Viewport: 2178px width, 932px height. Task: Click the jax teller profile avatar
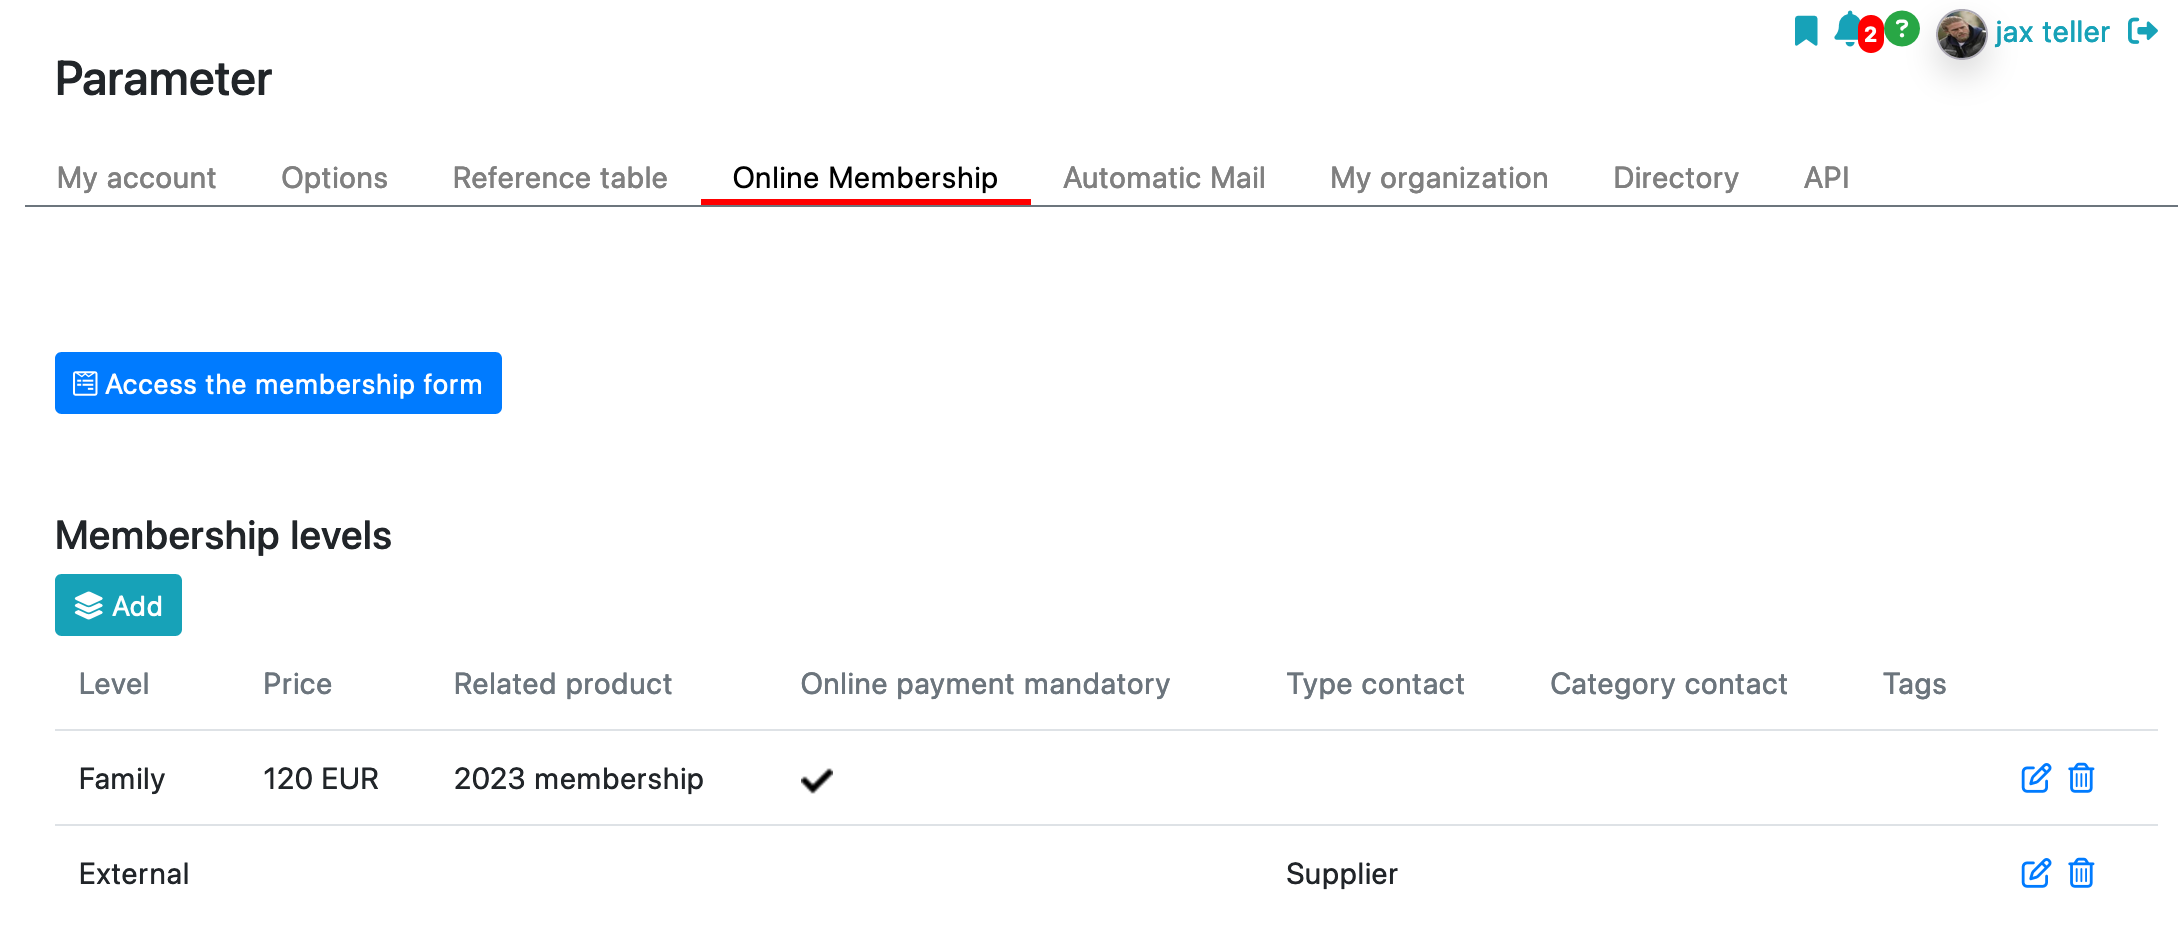[x=1961, y=34]
